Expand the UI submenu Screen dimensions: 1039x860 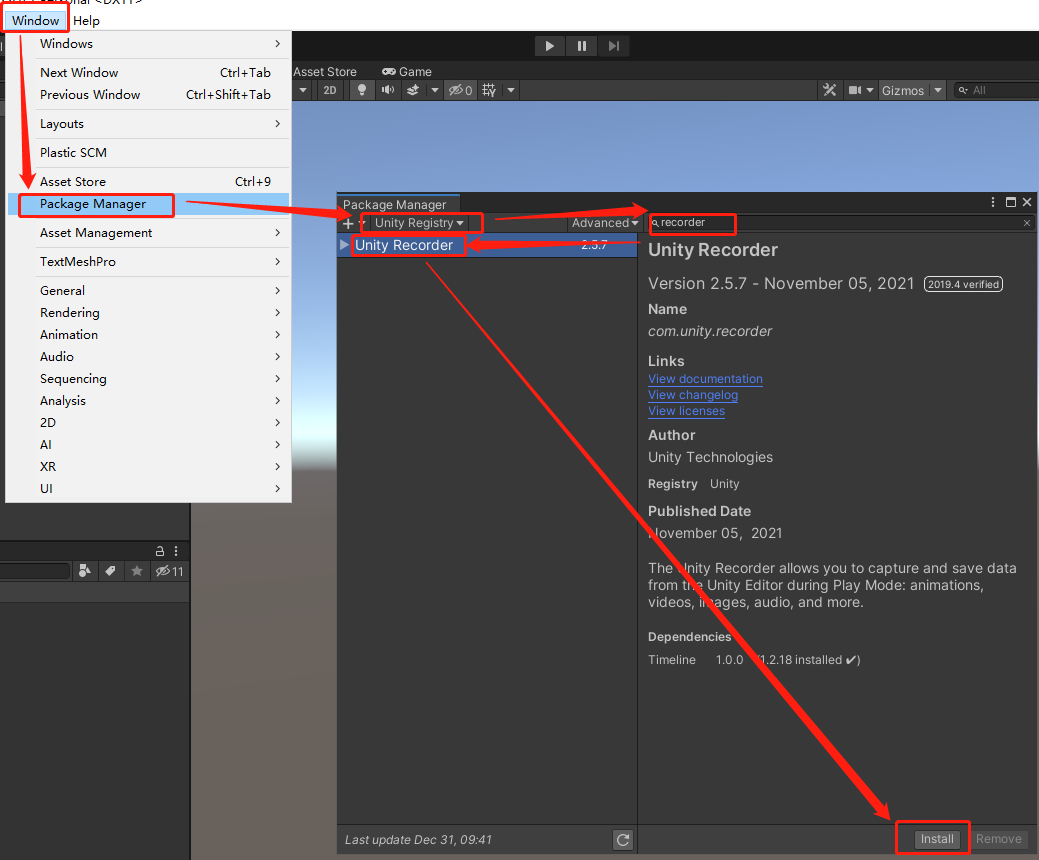coord(148,488)
